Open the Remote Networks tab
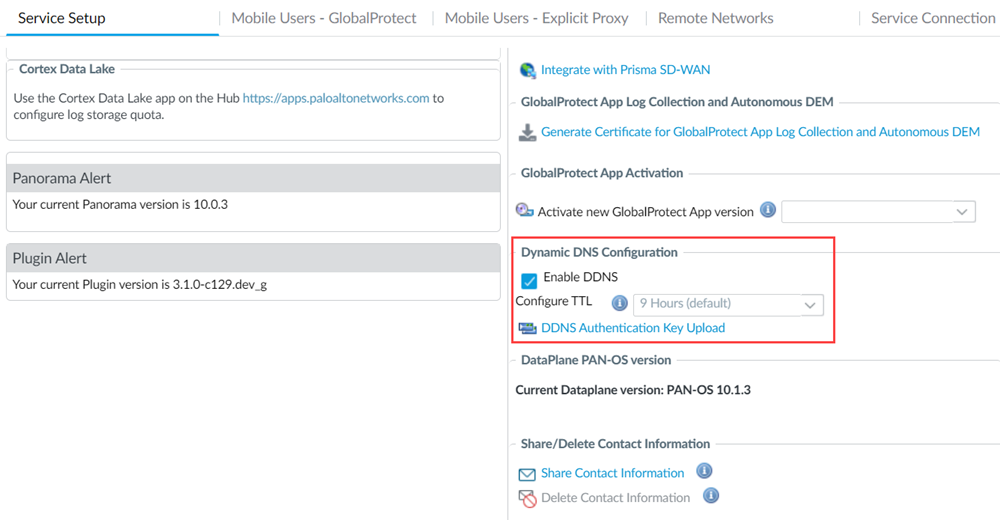The image size is (1000, 520). pos(716,18)
